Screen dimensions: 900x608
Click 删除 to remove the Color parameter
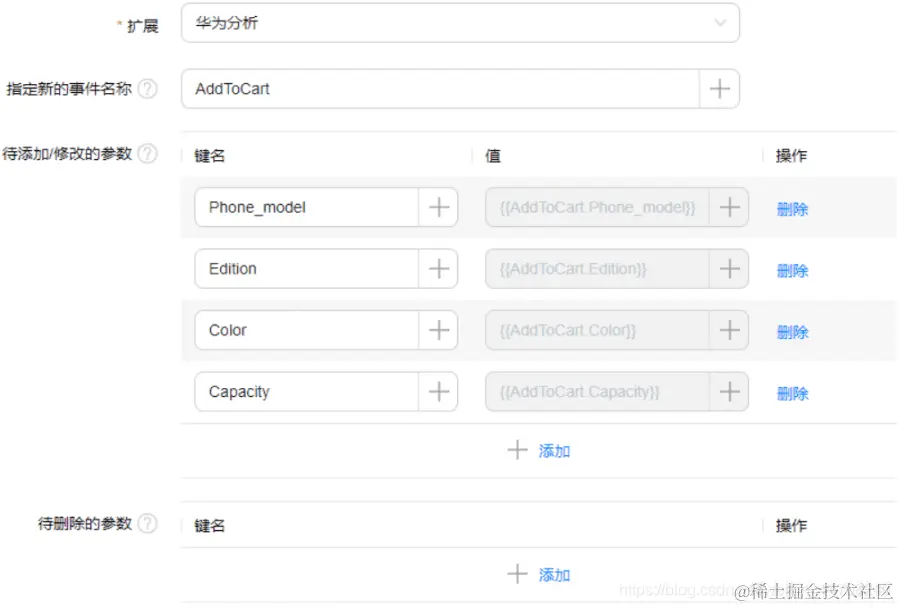click(791, 332)
